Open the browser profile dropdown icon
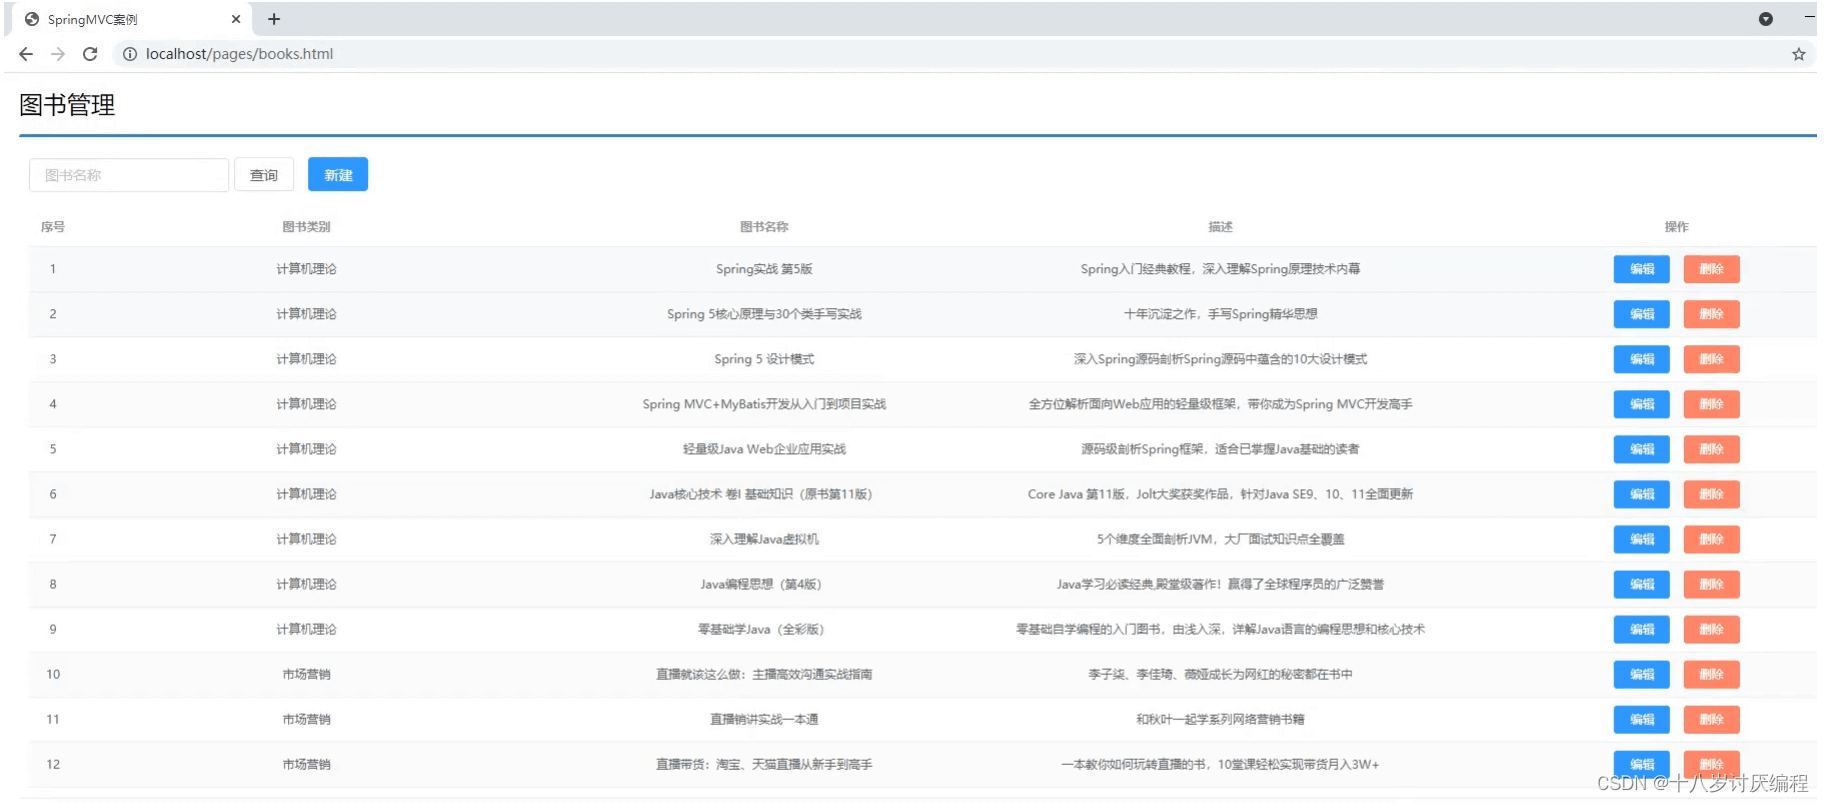The height and width of the screenshot is (803, 1824). point(1765,19)
